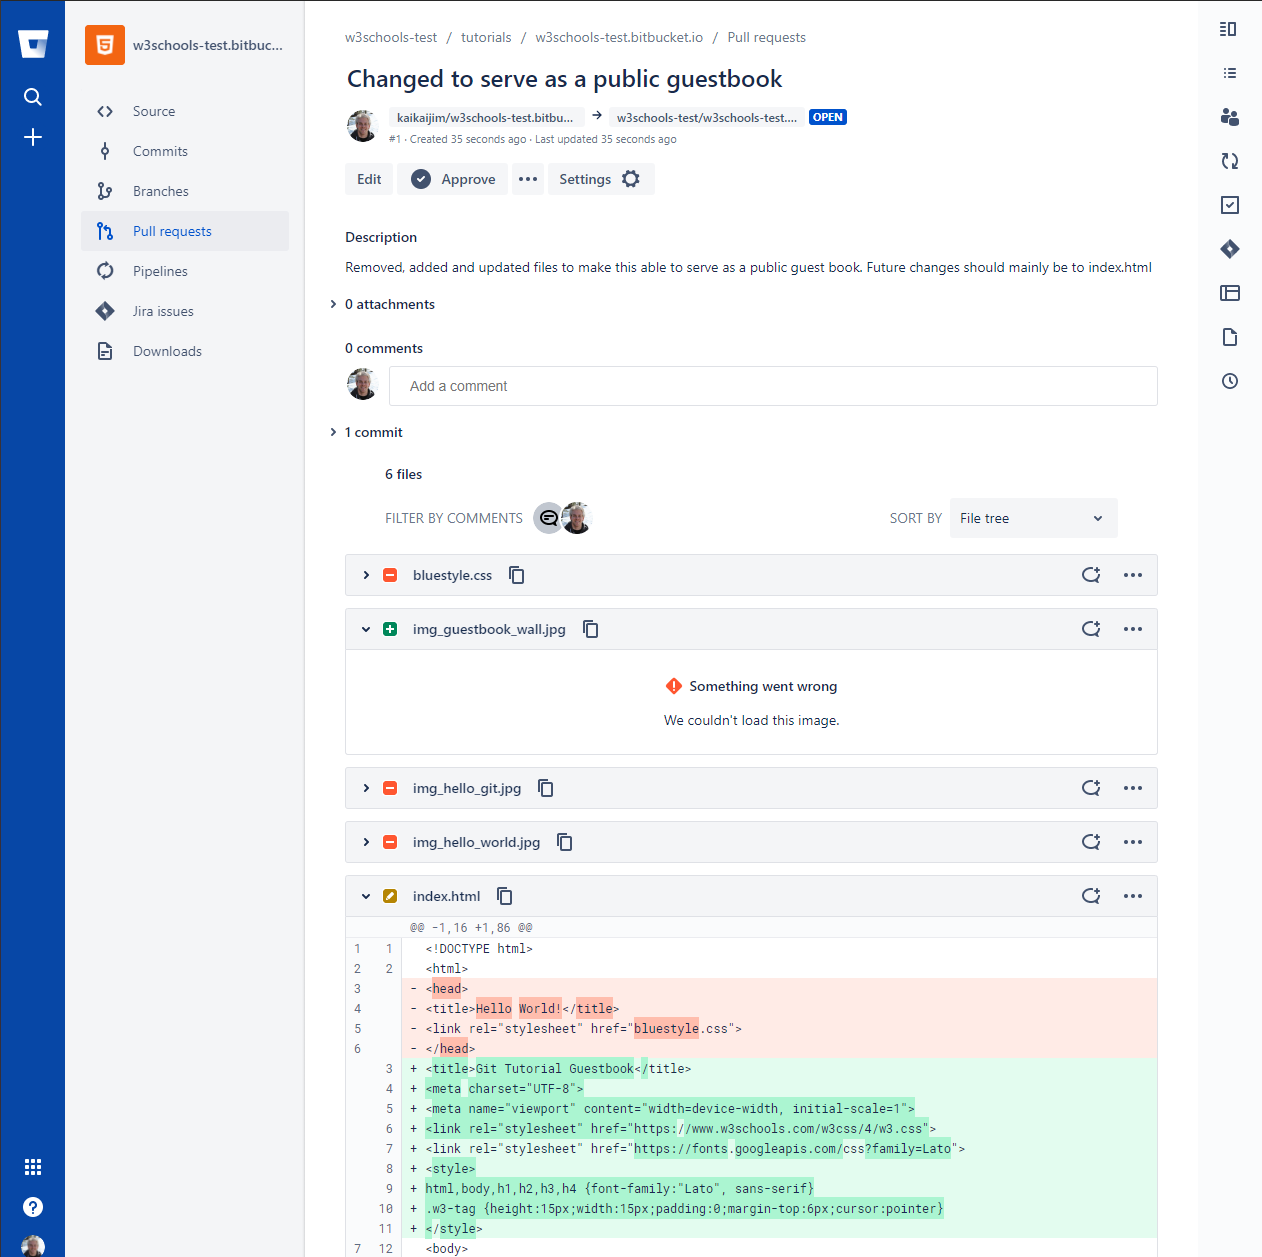Open the tasks checkbox icon in right sidebar

[x=1230, y=205]
